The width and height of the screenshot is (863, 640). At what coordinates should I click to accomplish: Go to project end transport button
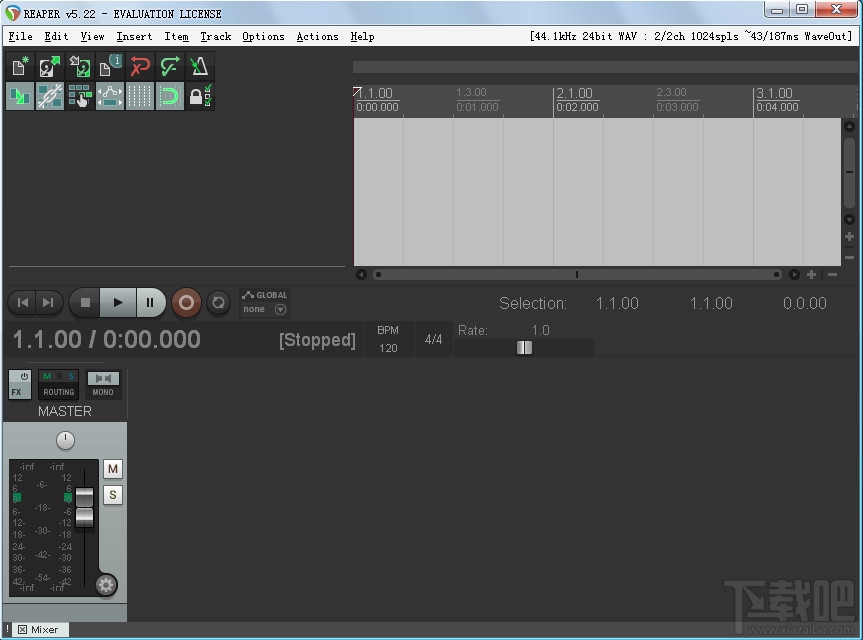coord(48,303)
